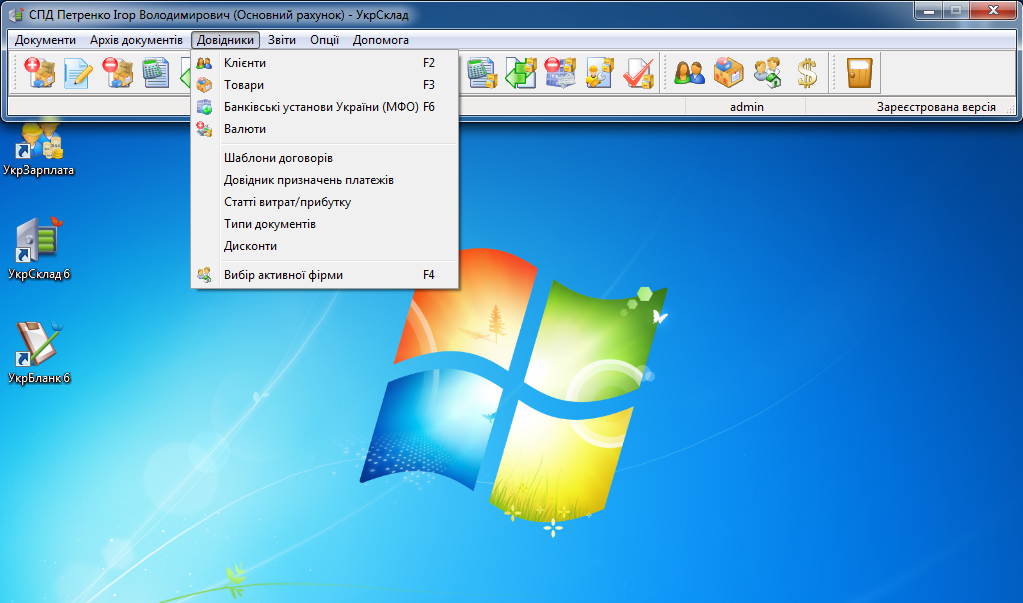Open Банківські установи України (МФО) entry

(x=321, y=107)
